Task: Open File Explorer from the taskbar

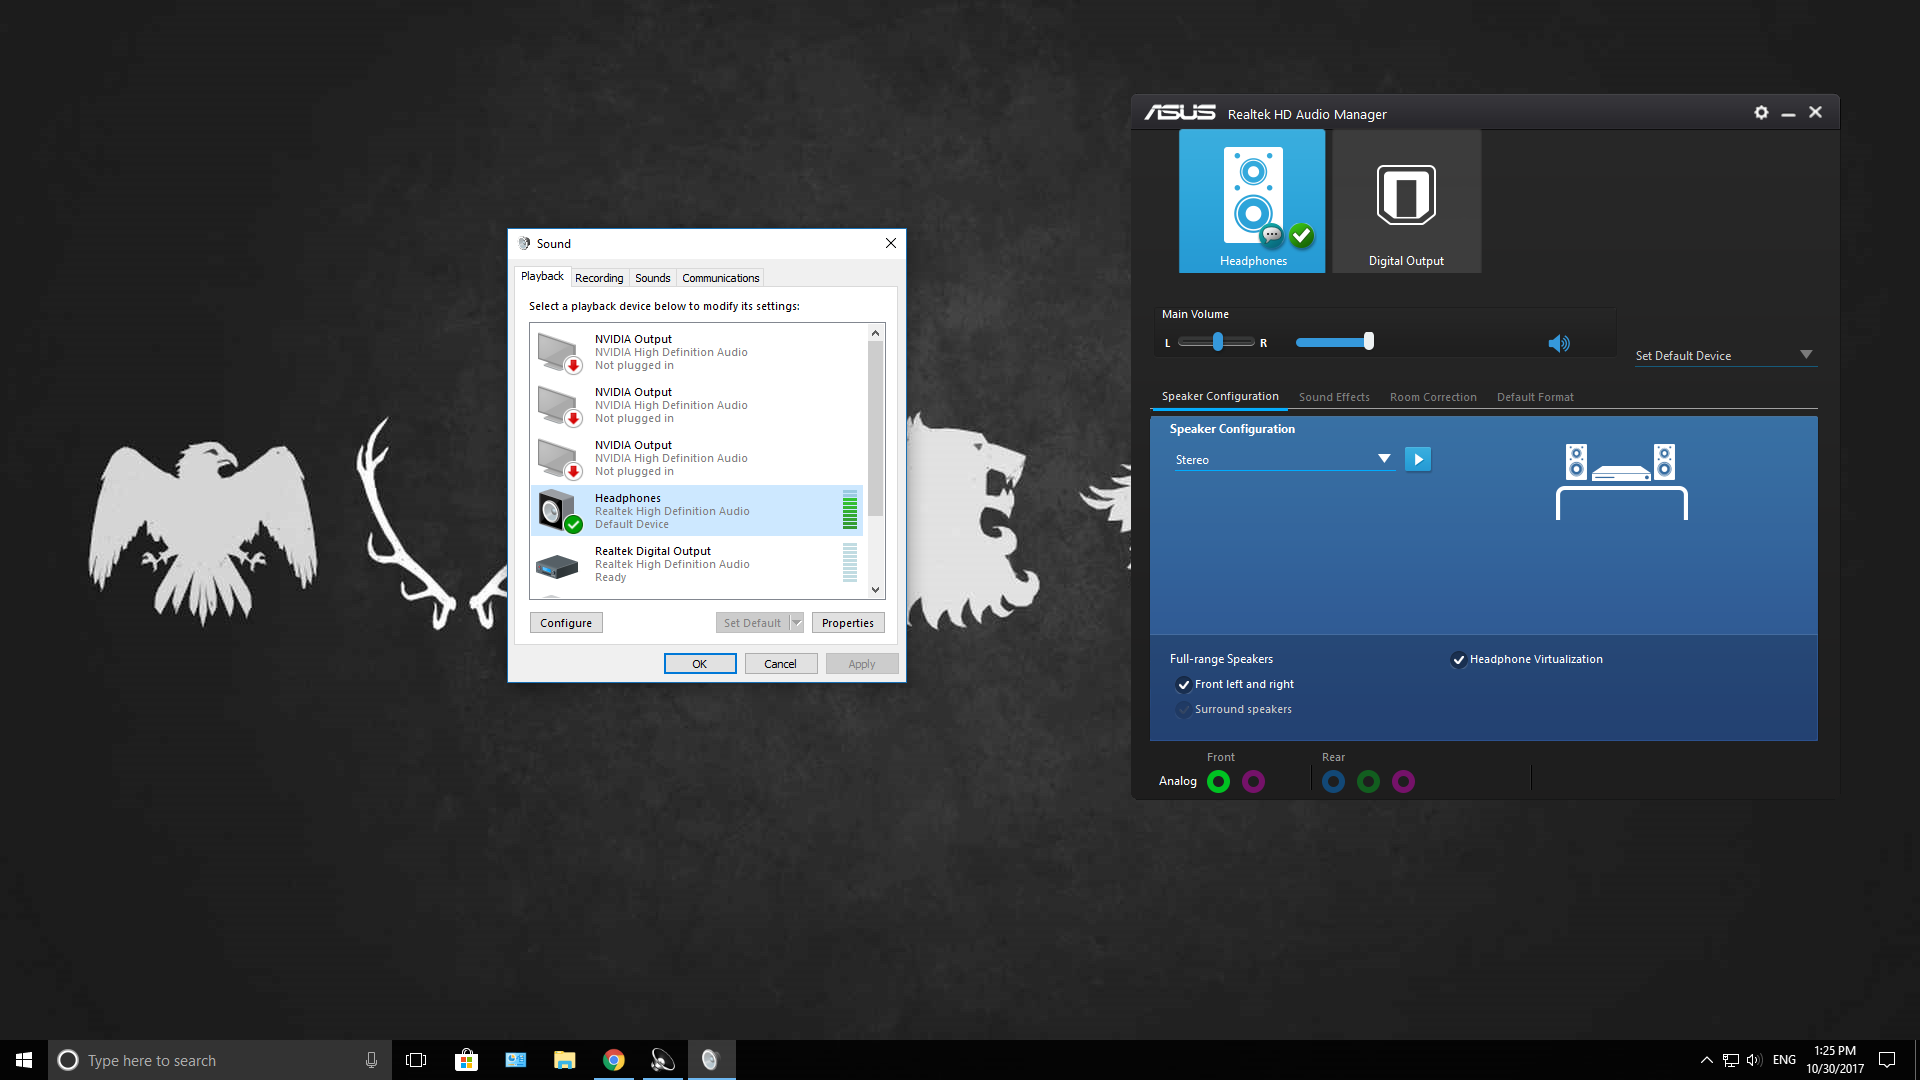Action: pos(564,1060)
